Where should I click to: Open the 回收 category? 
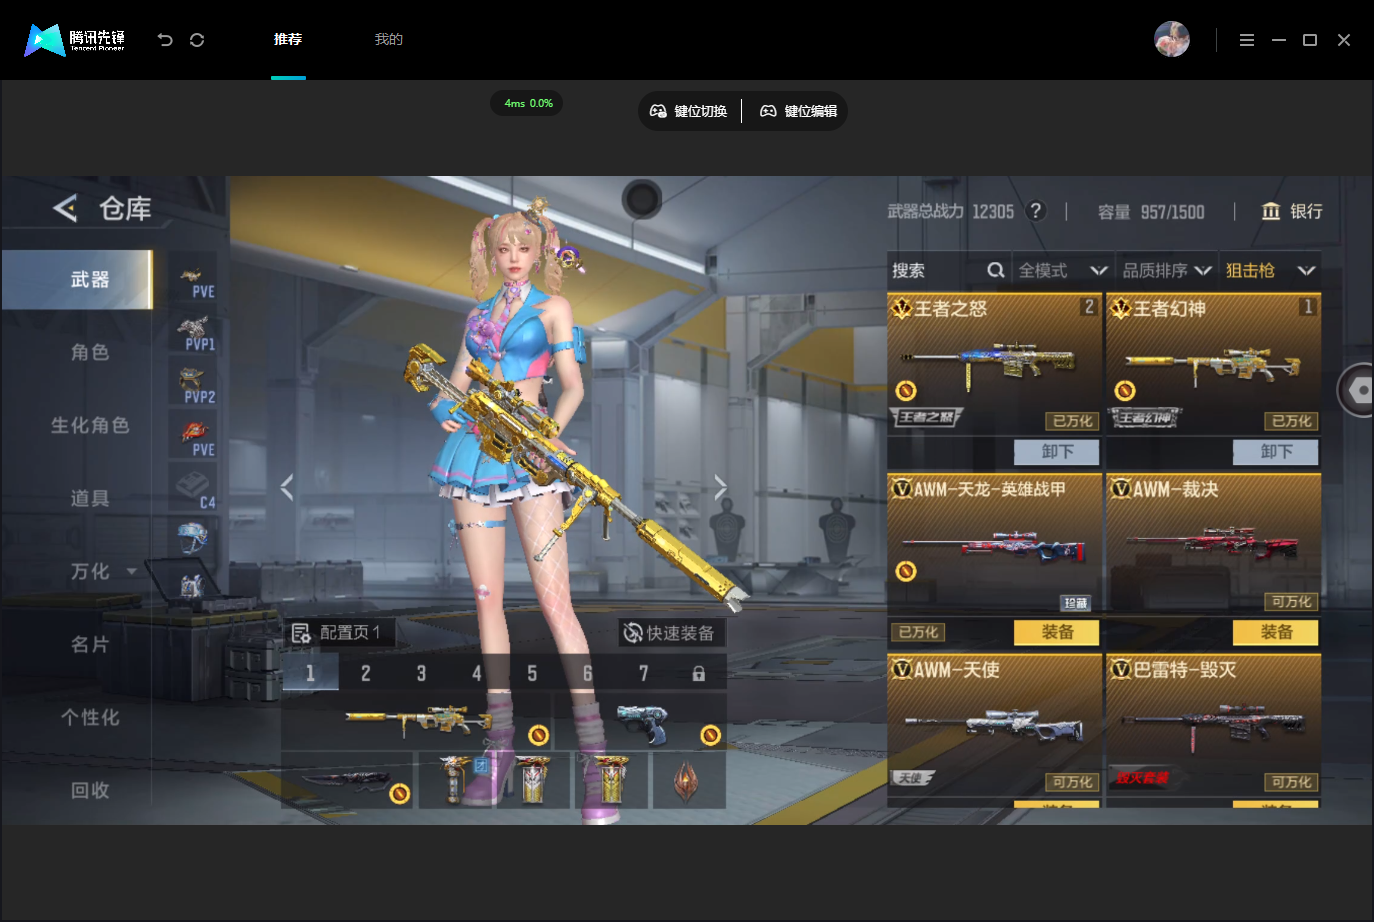coord(90,790)
